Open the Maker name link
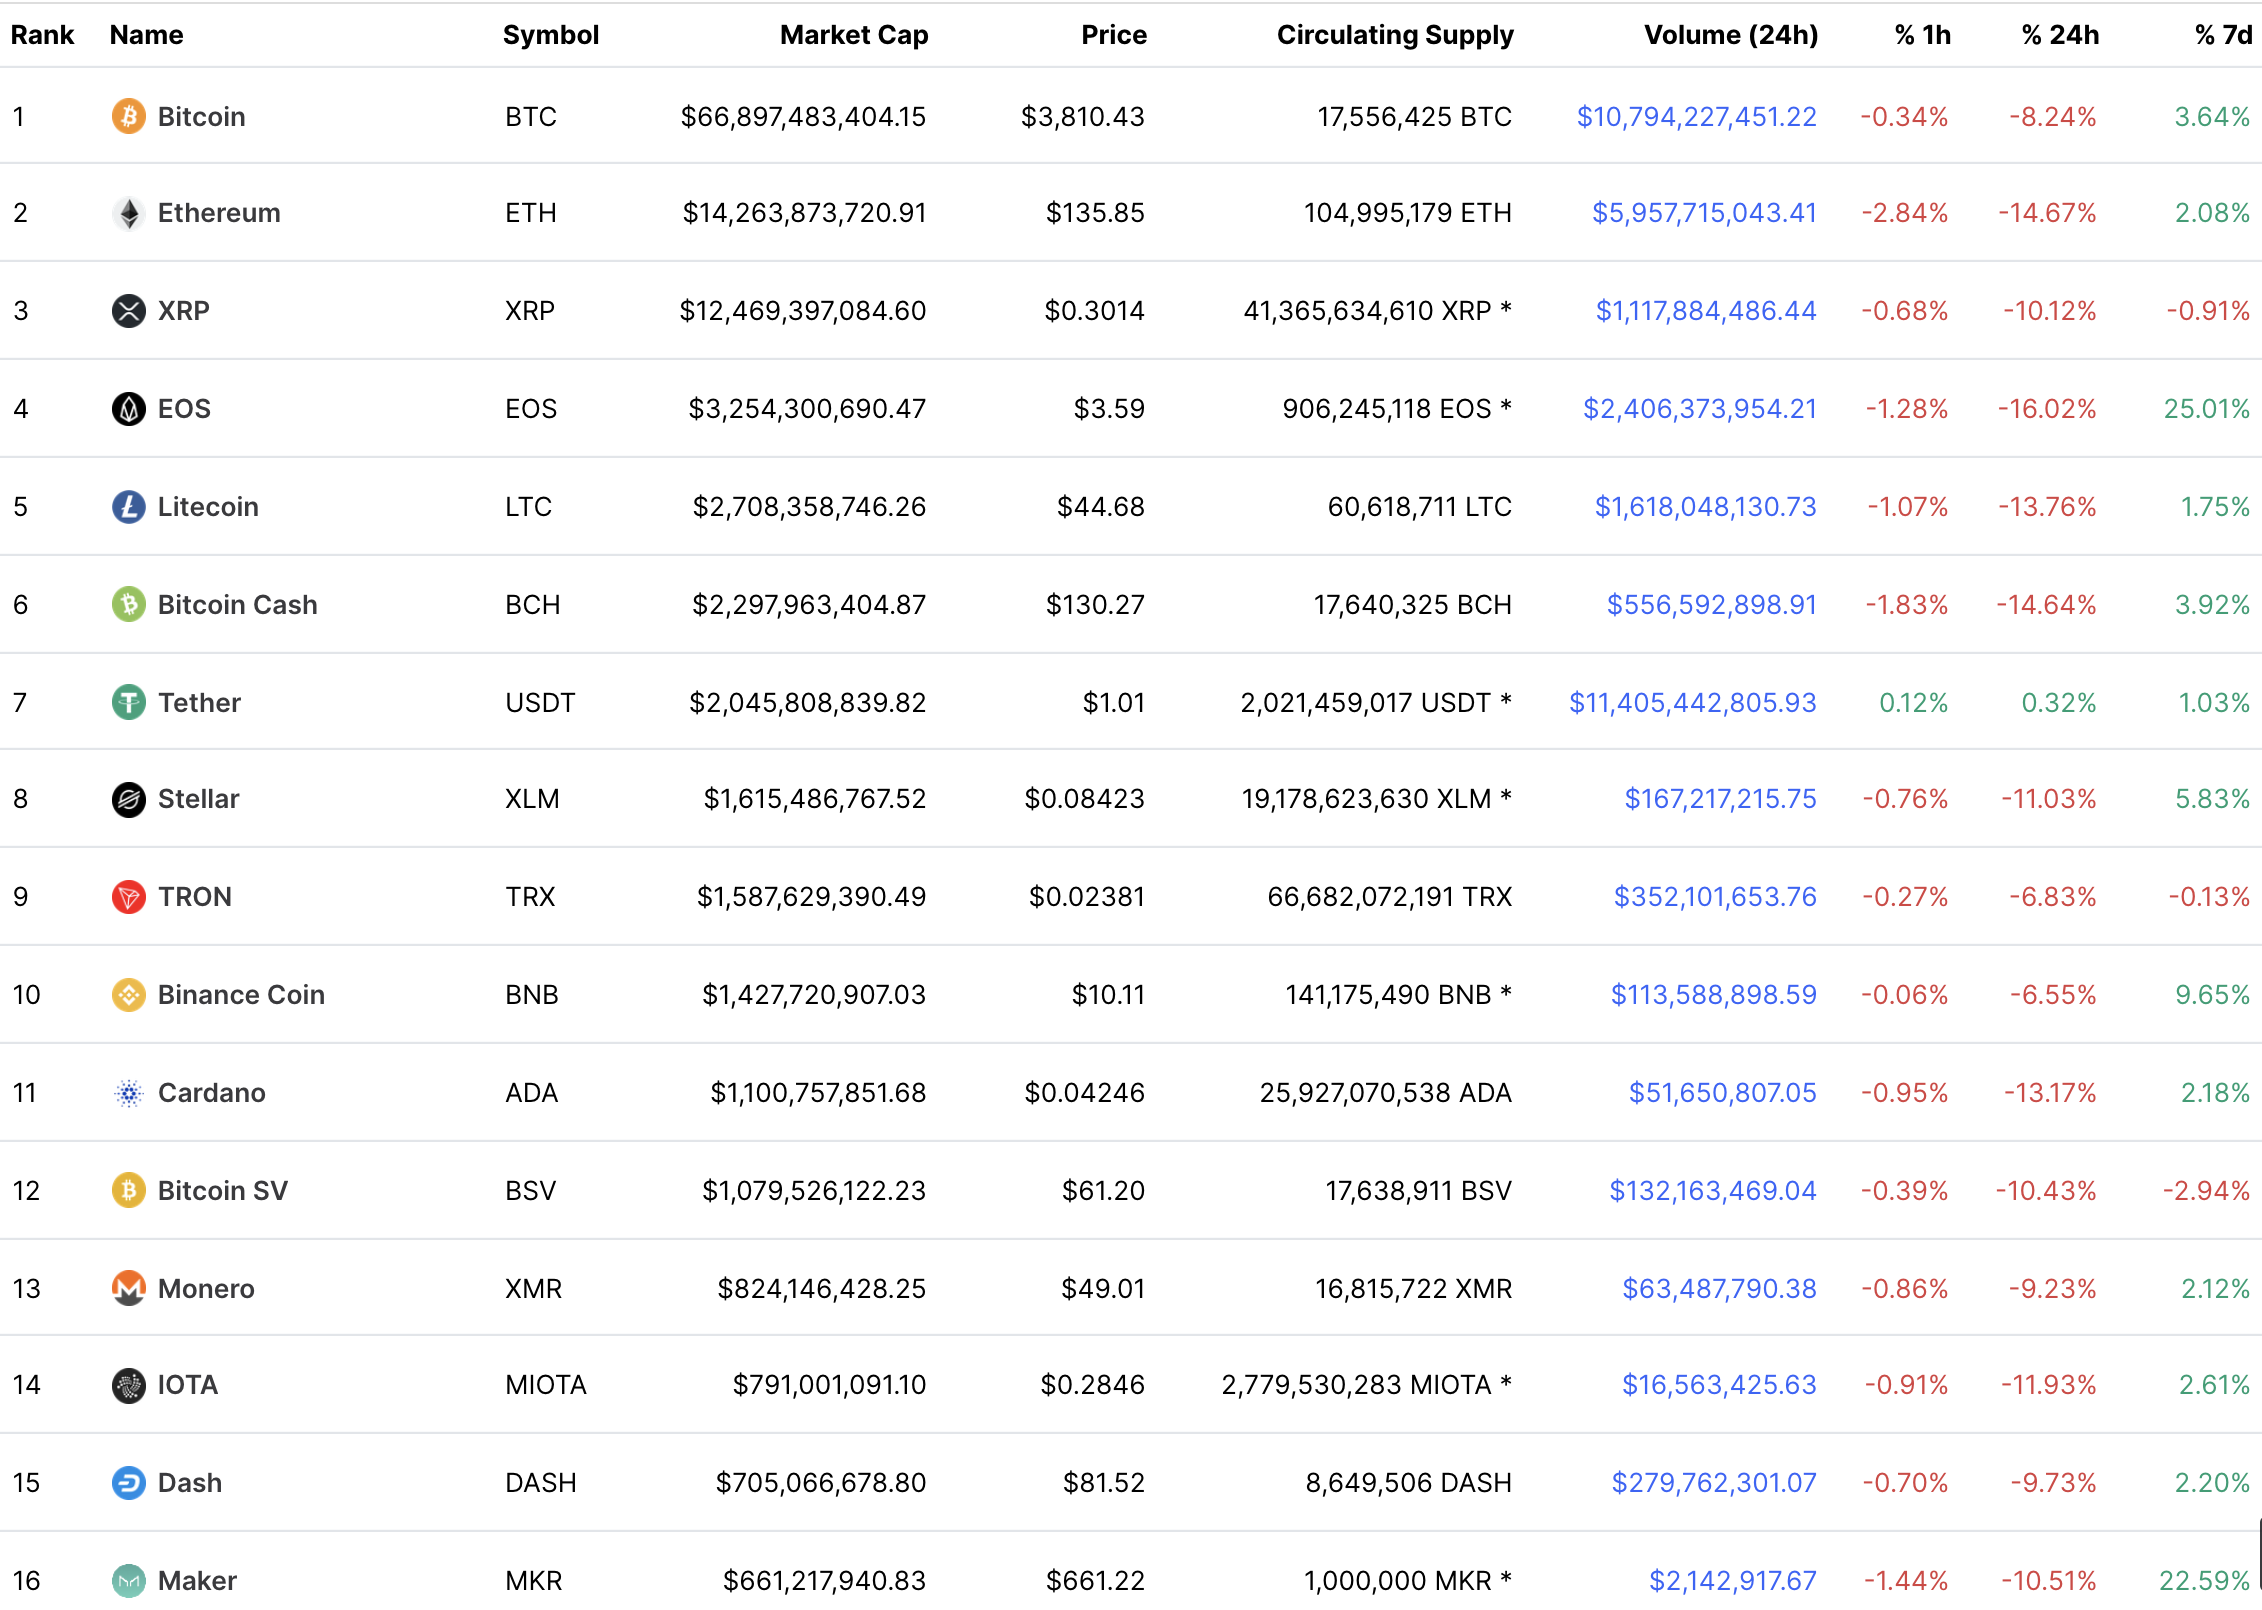Screen dimensions: 2262x1610 tap(197, 1581)
